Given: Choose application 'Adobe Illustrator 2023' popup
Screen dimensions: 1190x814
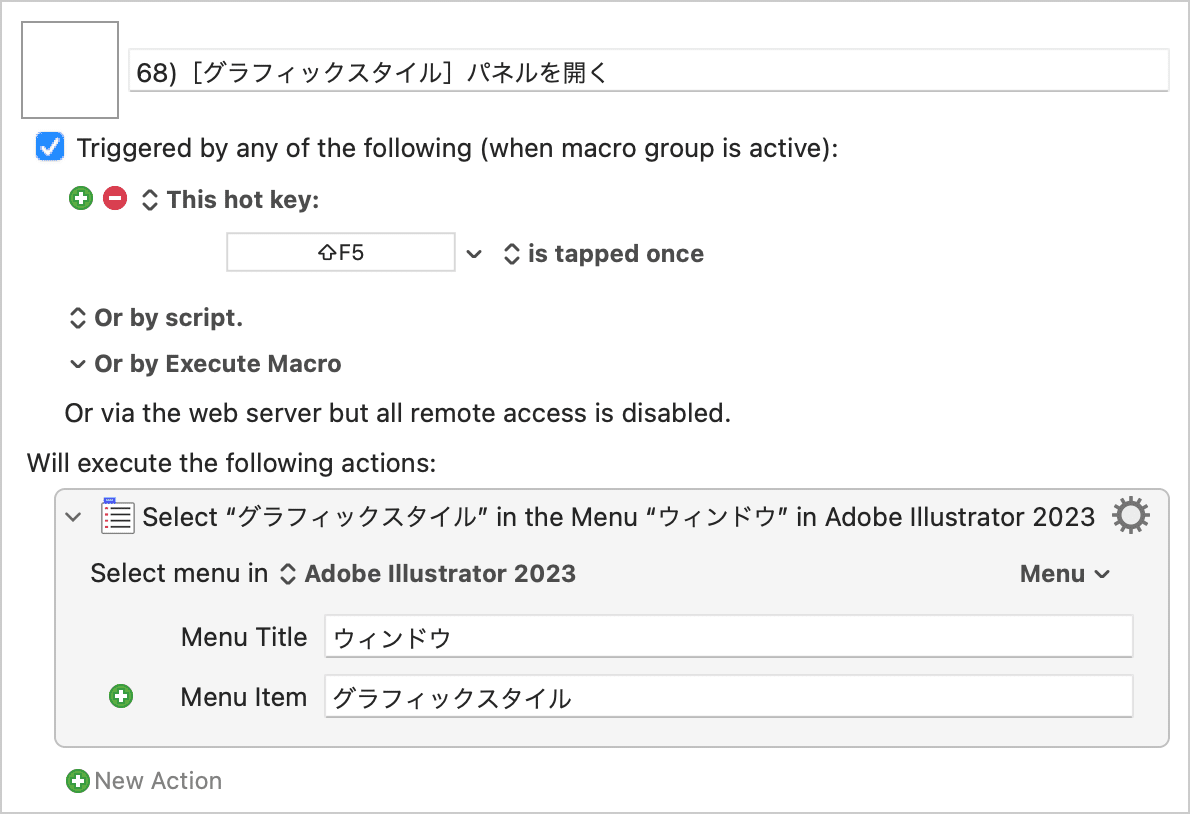Looking at the screenshot, I should (x=428, y=574).
